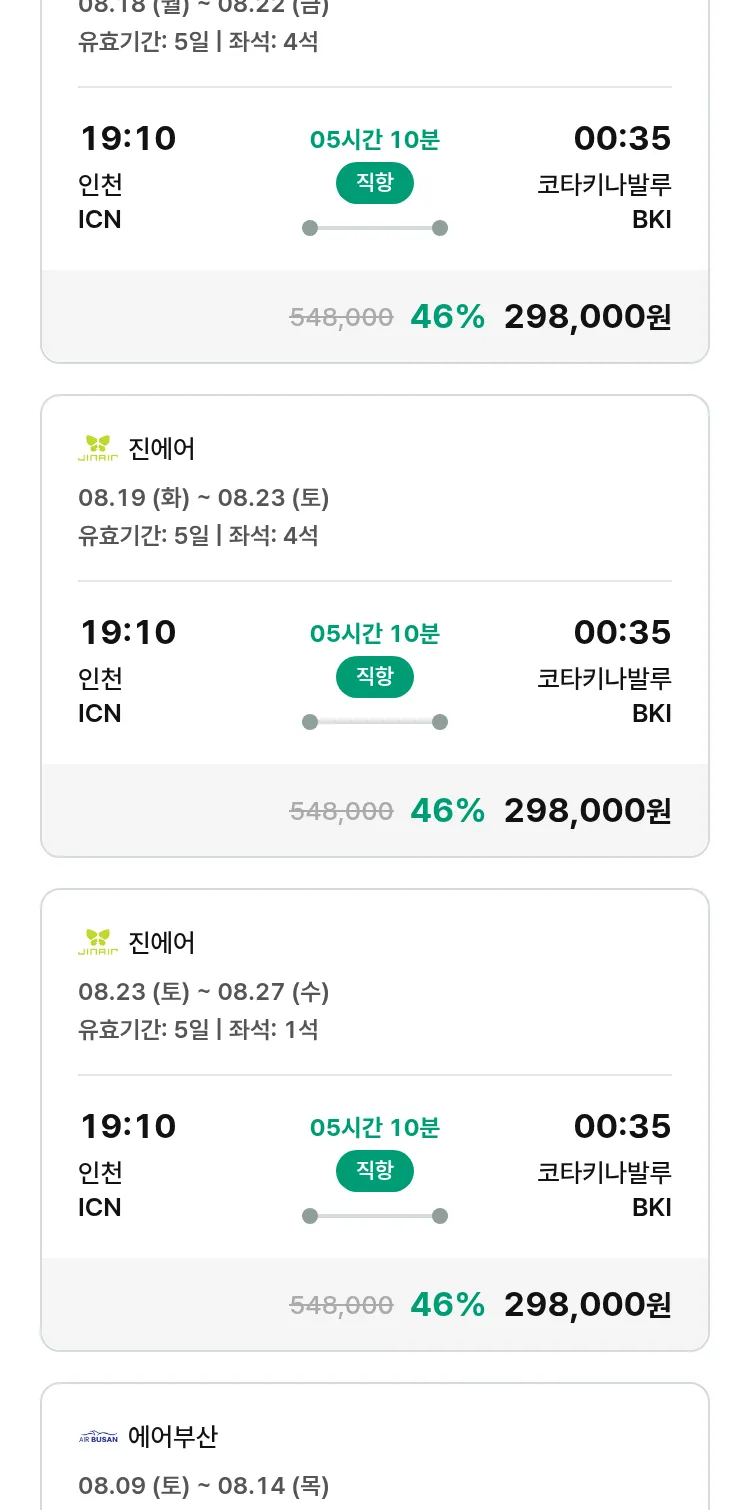Click the route line in the 08.23 flight card
Screen dimensions: 750x1510
(374, 1216)
